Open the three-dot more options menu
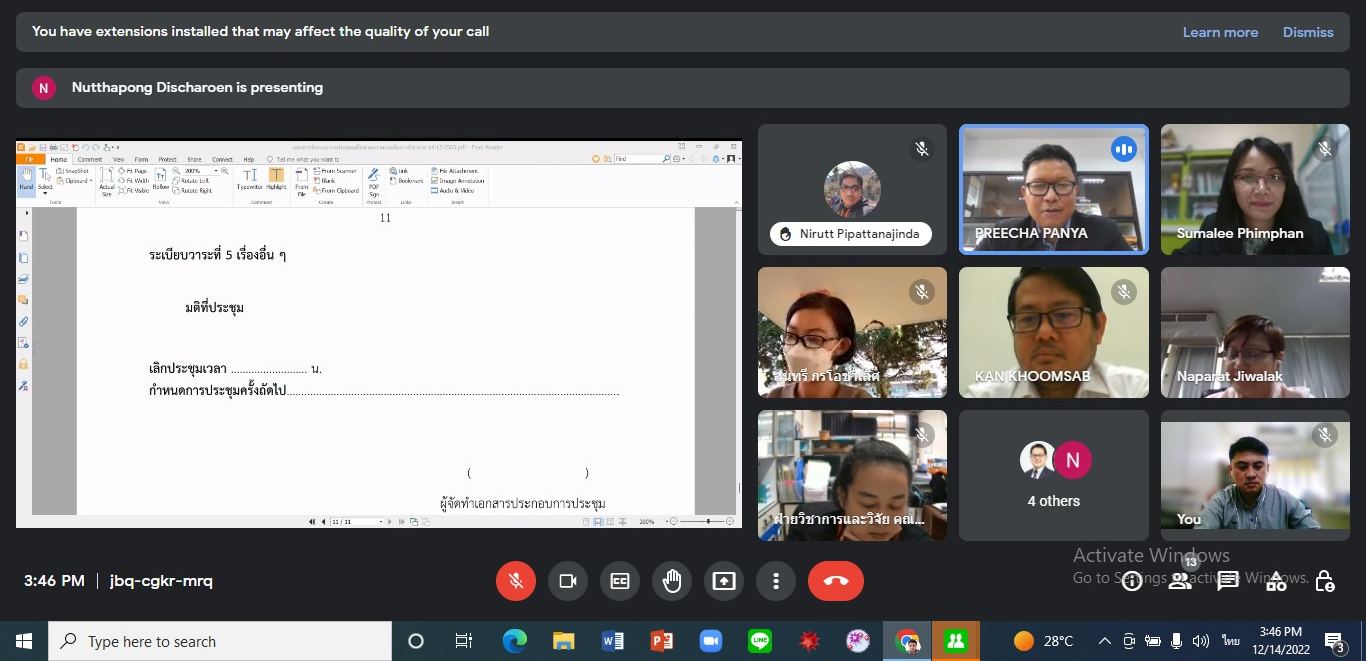The width and height of the screenshot is (1366, 661). [x=776, y=581]
